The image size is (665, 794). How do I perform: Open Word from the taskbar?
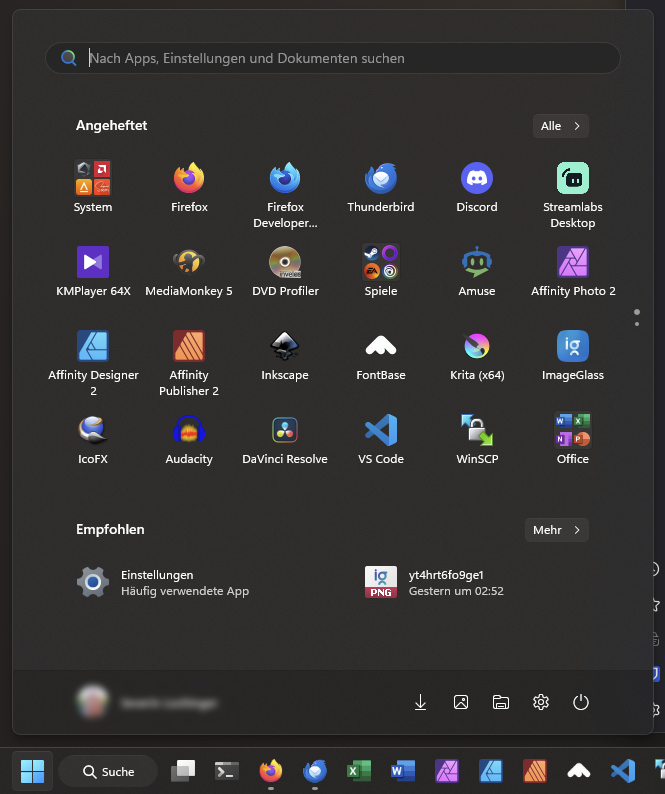tap(403, 771)
